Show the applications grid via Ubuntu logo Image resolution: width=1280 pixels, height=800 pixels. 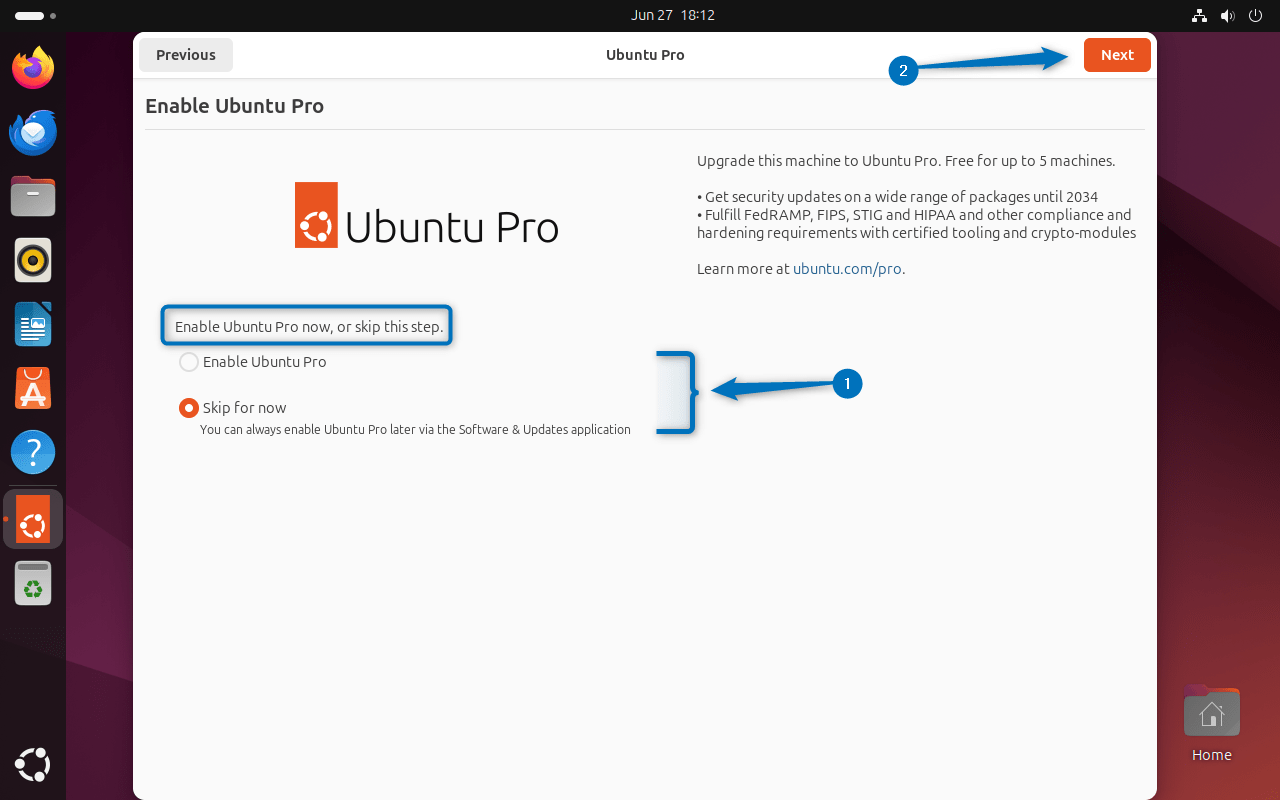pos(32,764)
